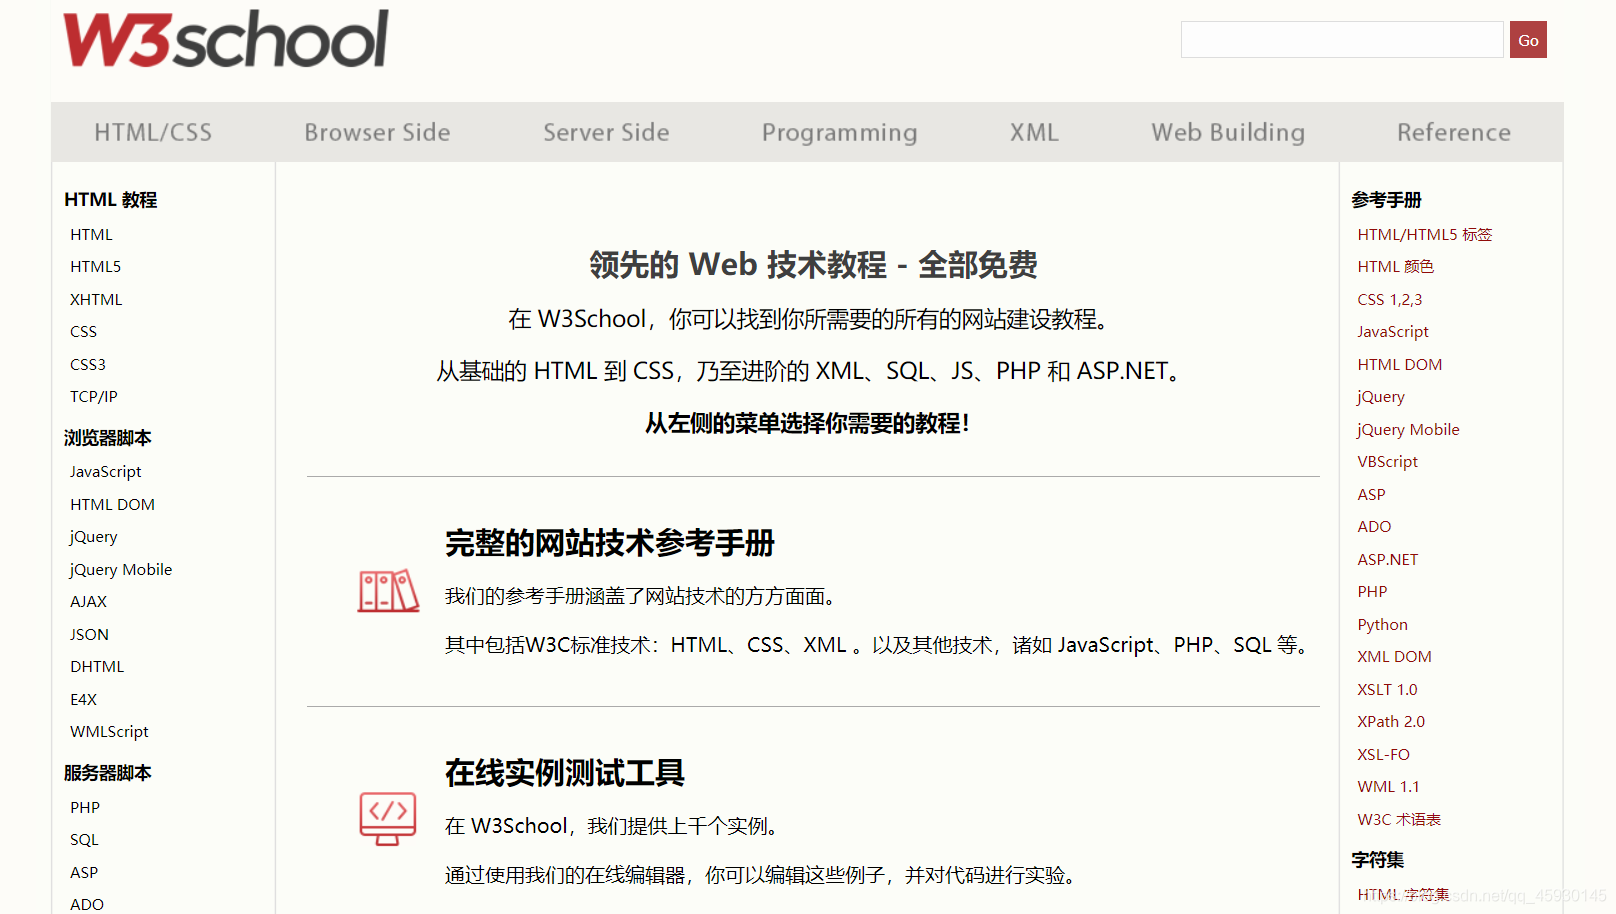Open PHP reference in right sidebar
This screenshot has width=1616, height=914.
coord(1372,592)
